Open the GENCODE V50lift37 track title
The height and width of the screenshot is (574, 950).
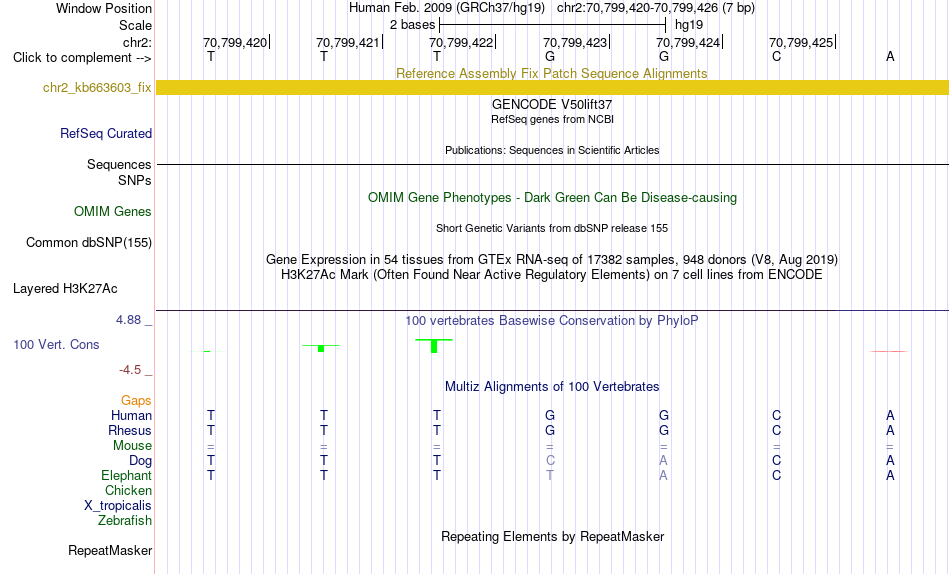[x=552, y=104]
